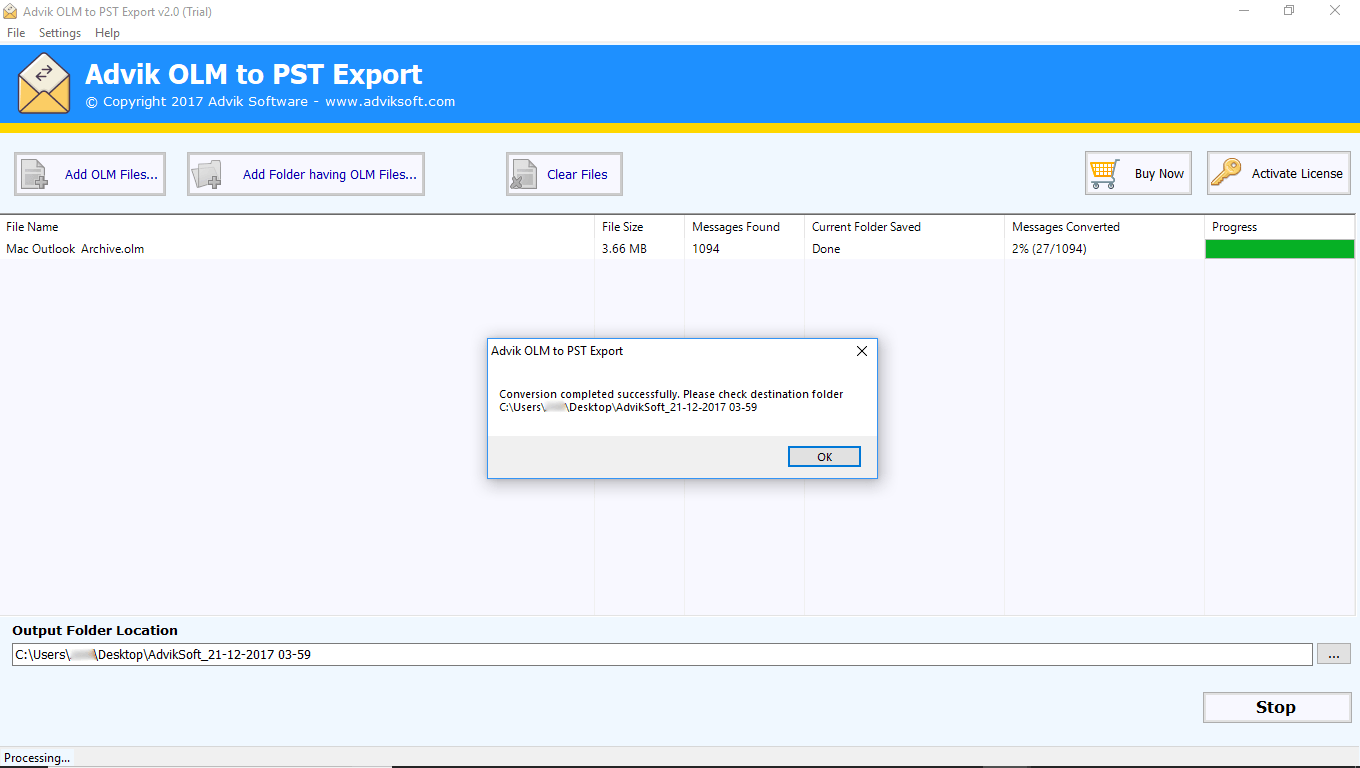Click the green progress bar
The height and width of the screenshot is (768, 1360).
coord(1280,249)
